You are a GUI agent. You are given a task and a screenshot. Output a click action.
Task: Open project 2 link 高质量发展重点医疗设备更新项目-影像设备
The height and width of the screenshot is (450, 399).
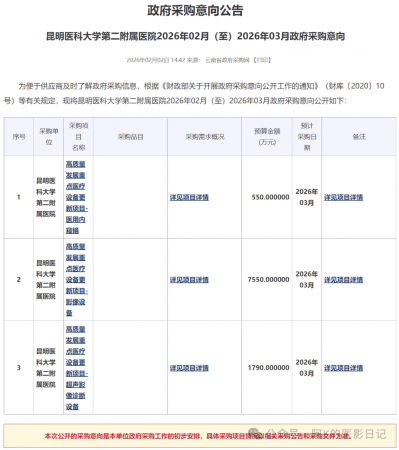[x=77, y=279]
